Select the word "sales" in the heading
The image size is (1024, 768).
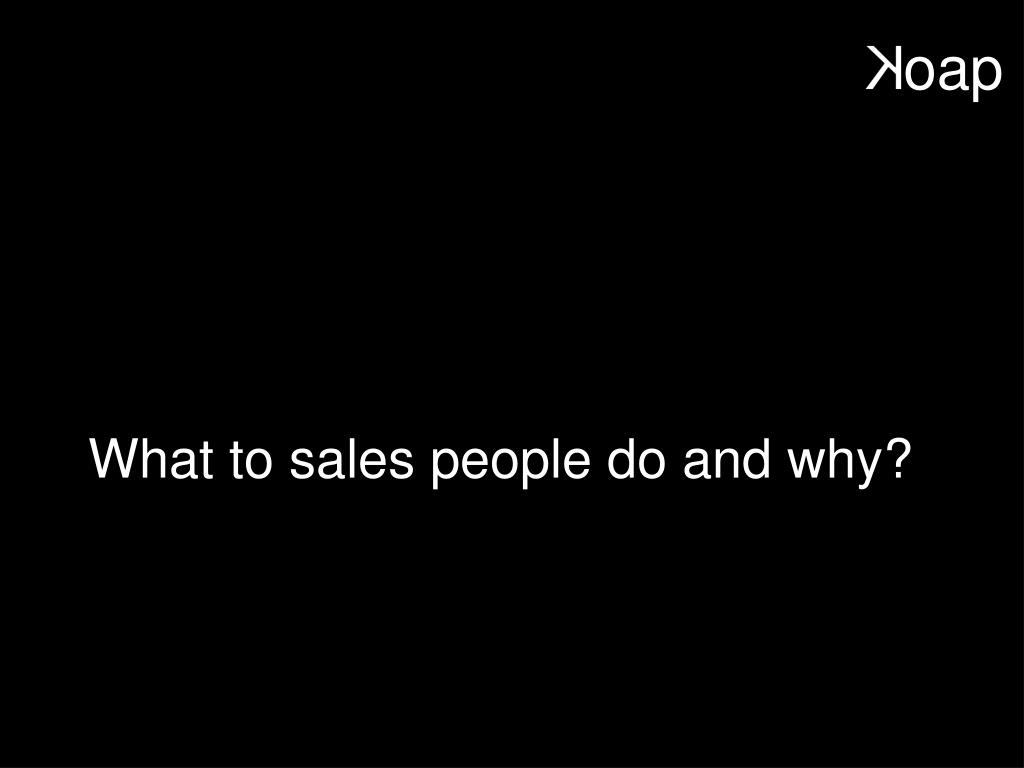click(x=351, y=458)
